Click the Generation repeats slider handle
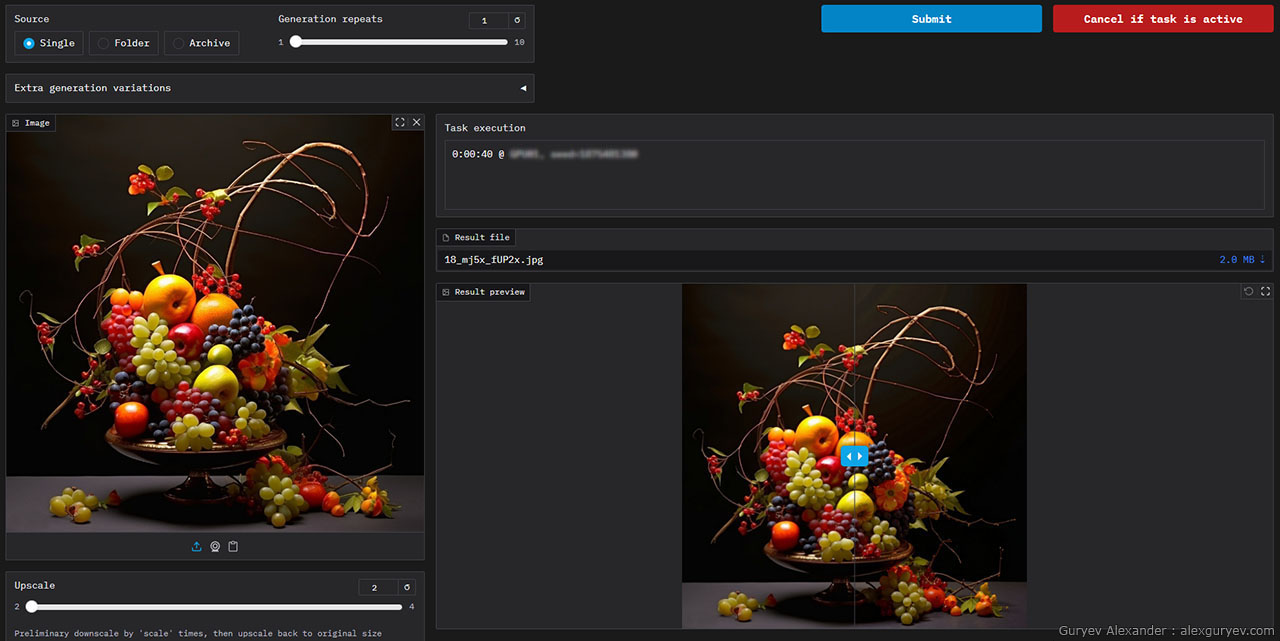The width and height of the screenshot is (1280, 641). click(x=296, y=42)
